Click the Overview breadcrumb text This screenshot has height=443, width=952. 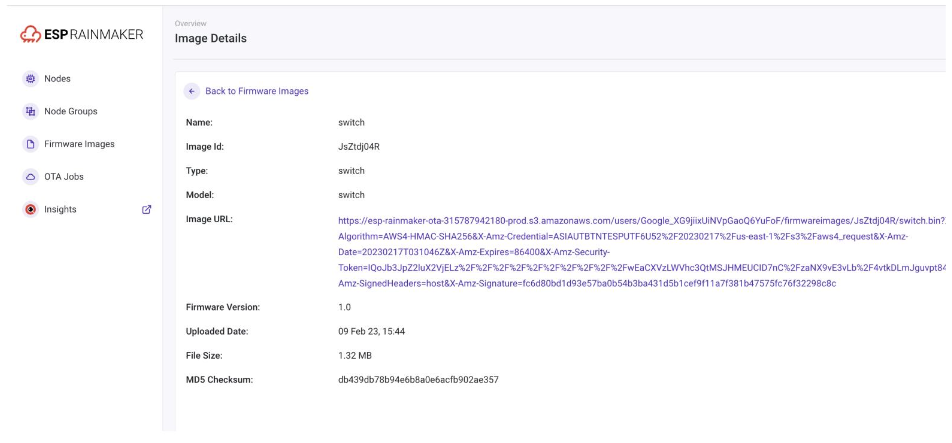(190, 23)
